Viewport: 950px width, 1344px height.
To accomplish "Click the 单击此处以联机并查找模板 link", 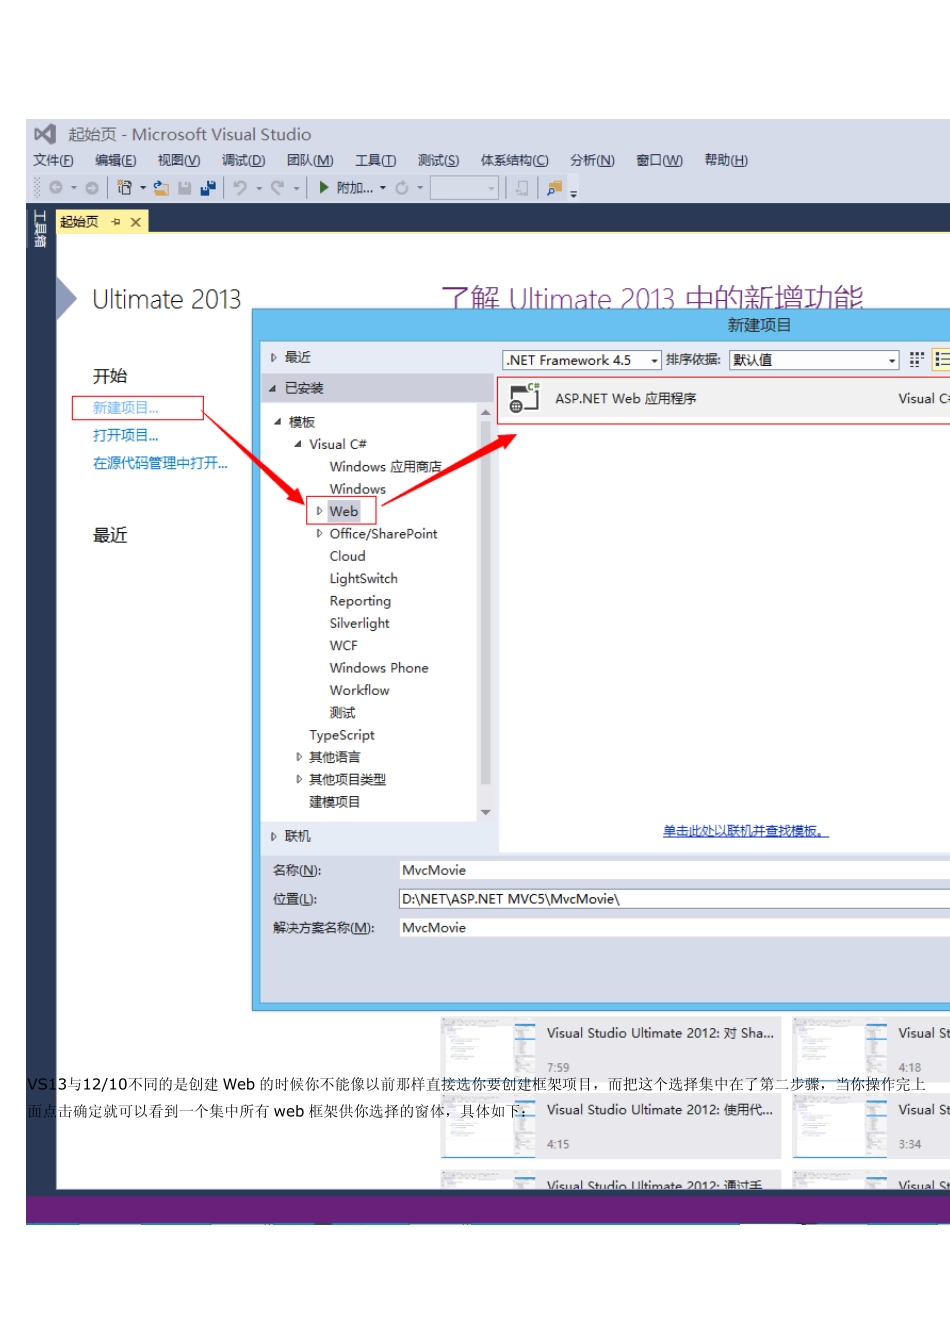I will [x=745, y=831].
